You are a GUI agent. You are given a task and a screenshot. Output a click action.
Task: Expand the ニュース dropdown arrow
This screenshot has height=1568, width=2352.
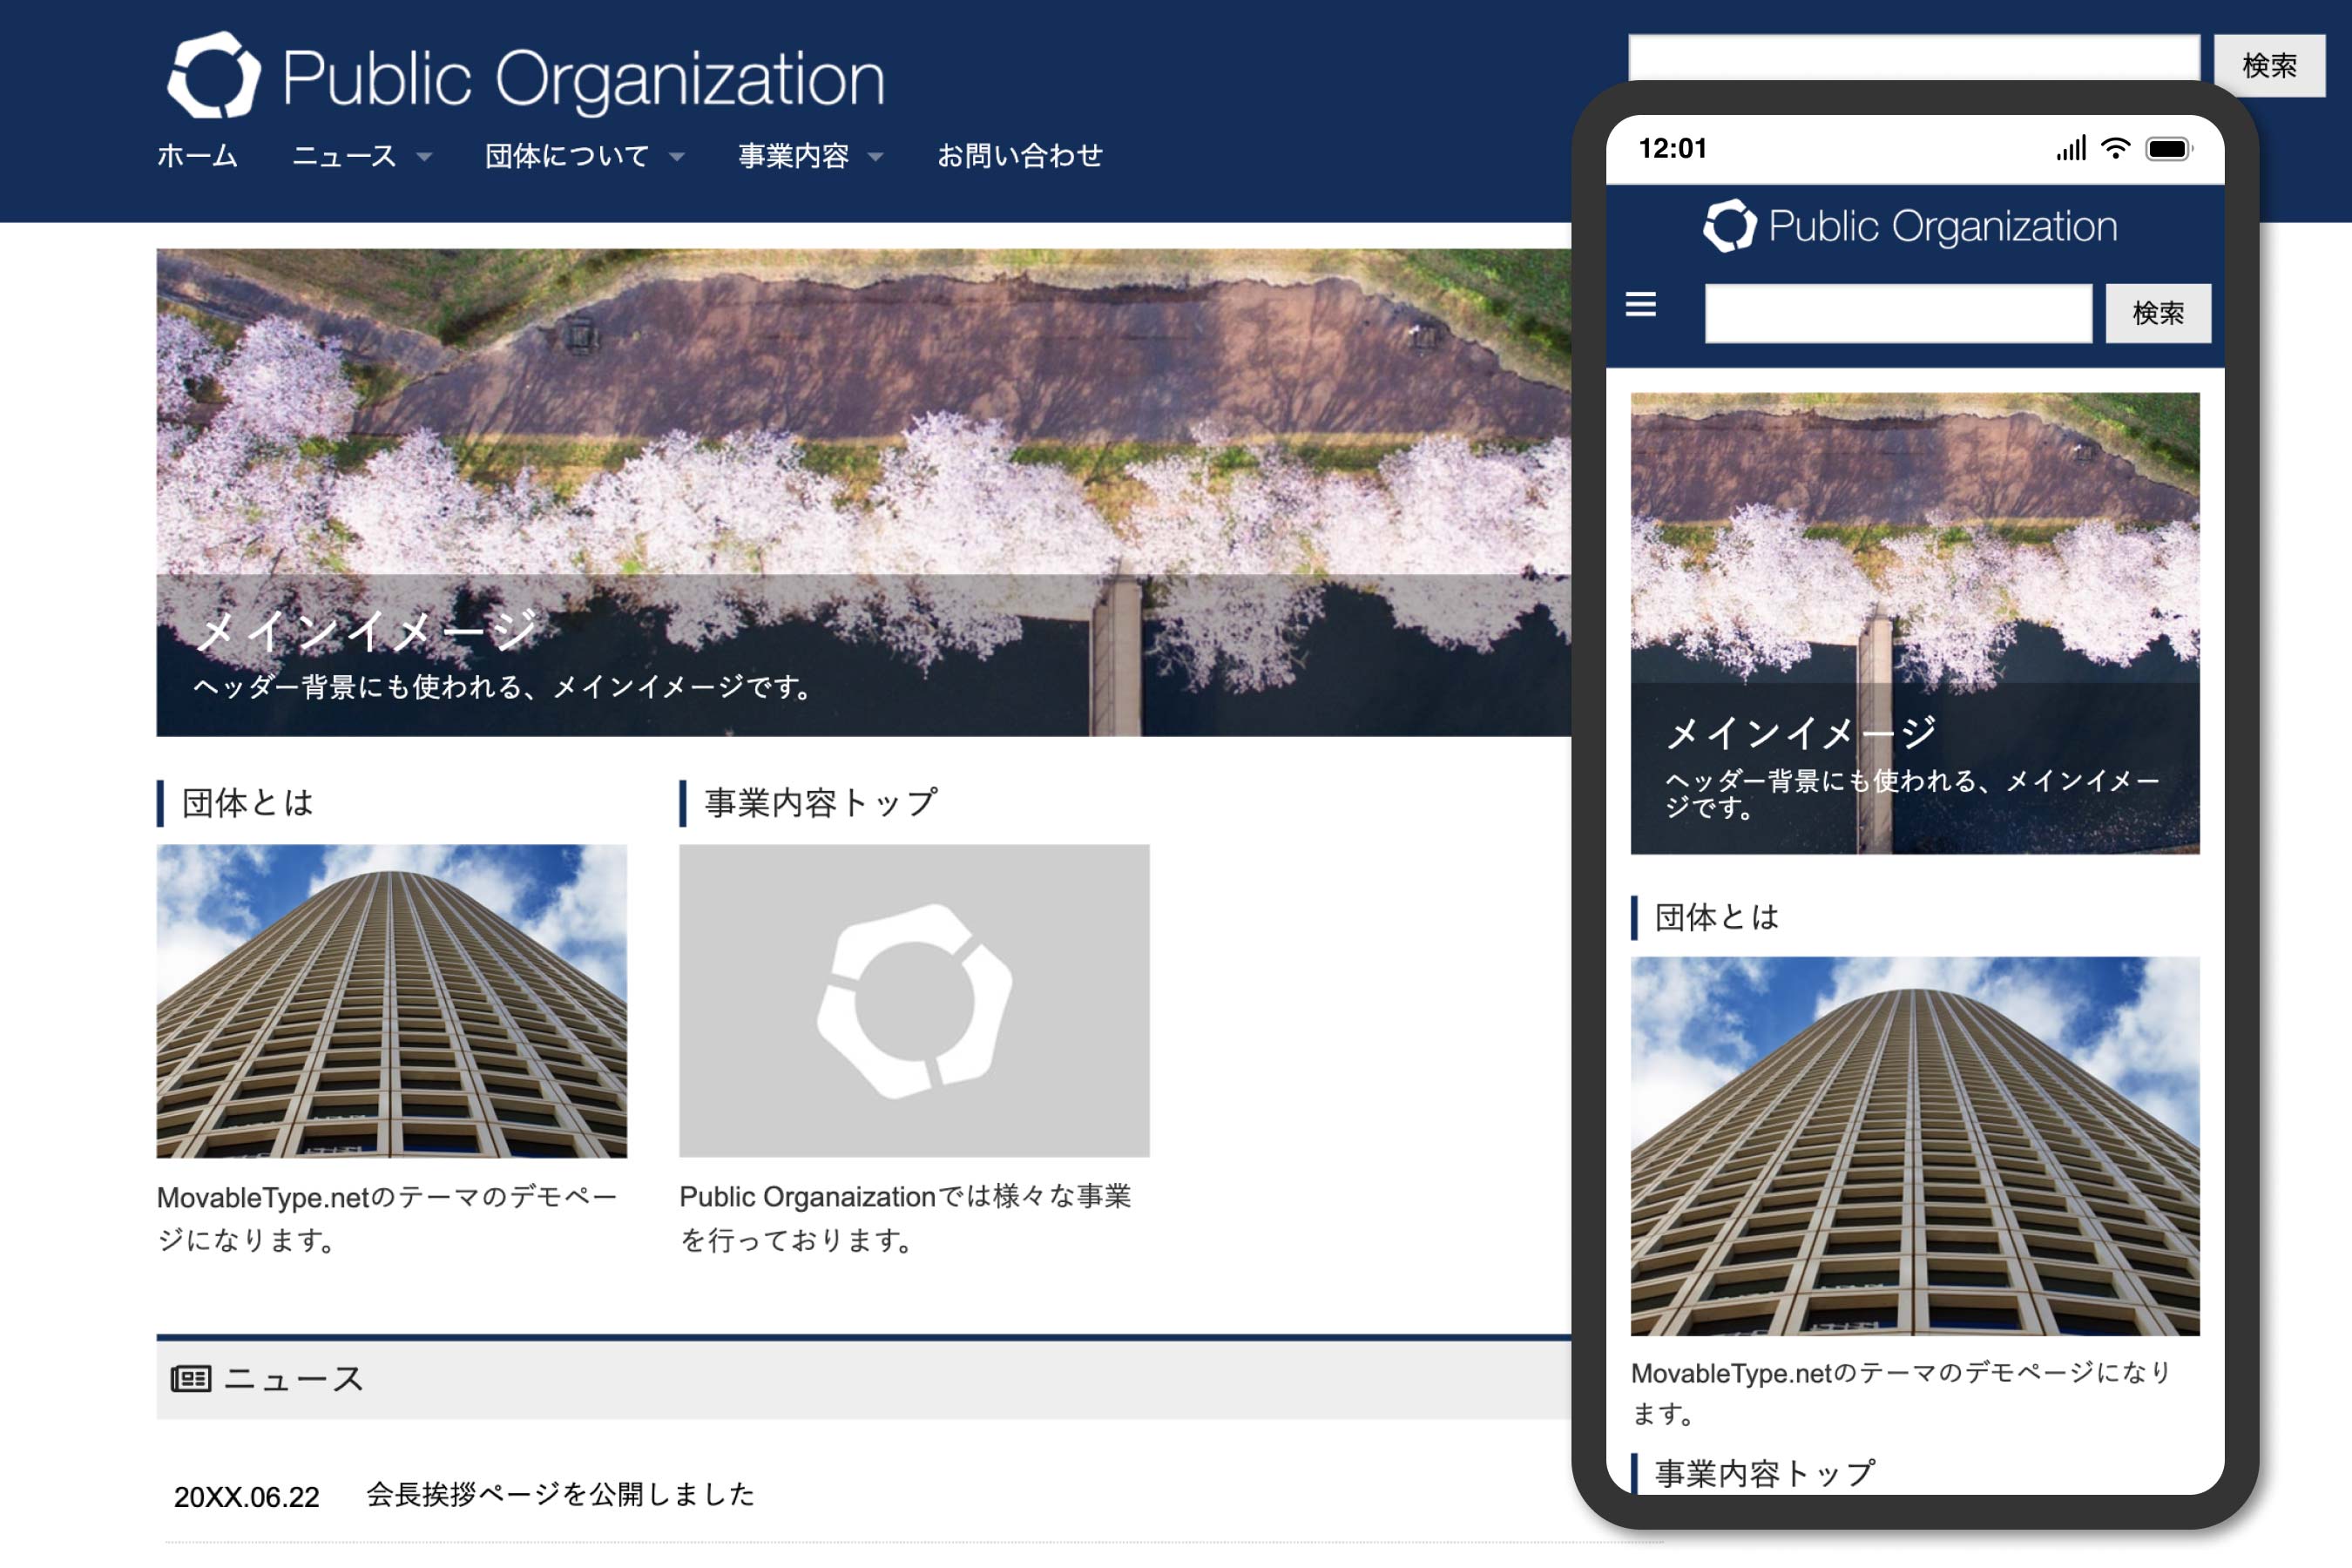[424, 157]
